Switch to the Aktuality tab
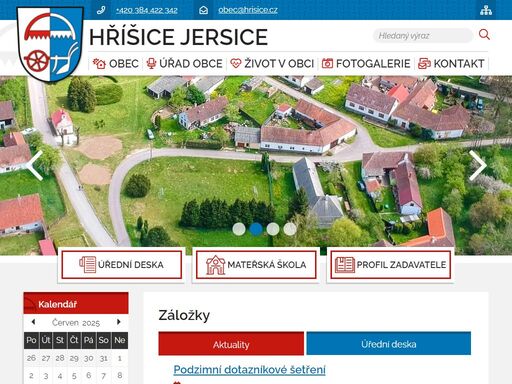The width and height of the screenshot is (512, 384). point(231,344)
